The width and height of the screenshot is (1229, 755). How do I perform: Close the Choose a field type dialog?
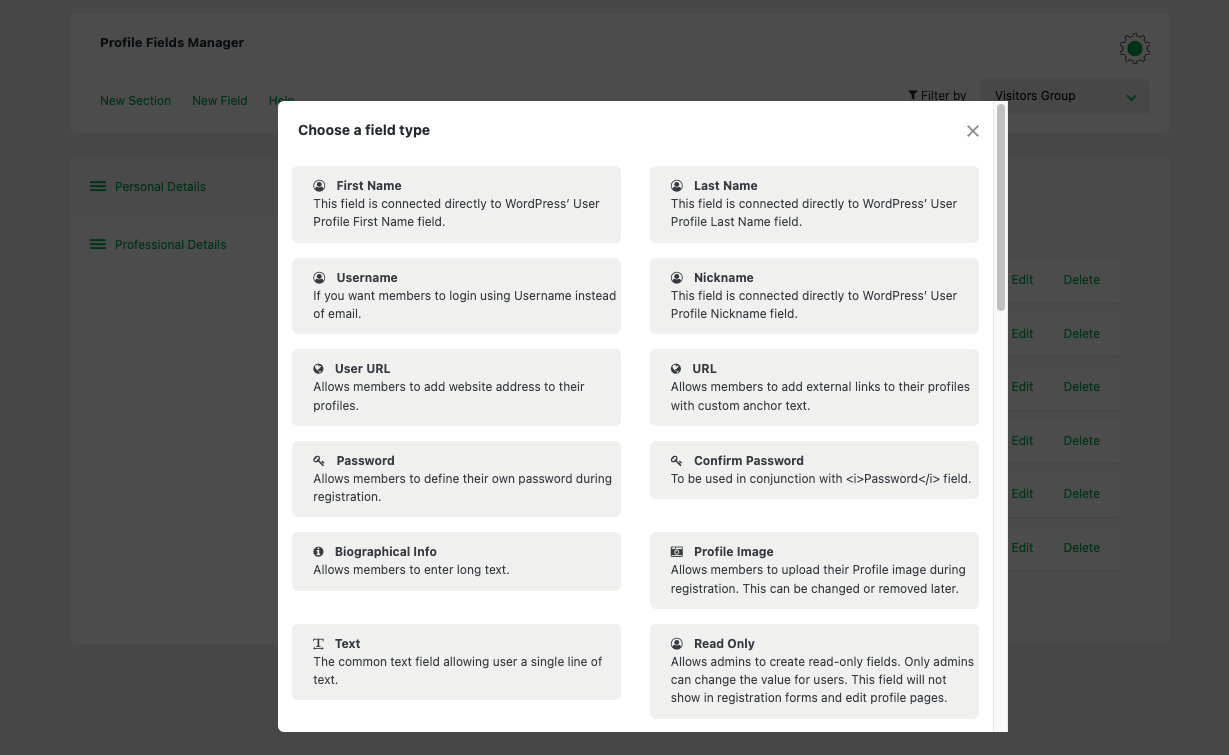972,131
